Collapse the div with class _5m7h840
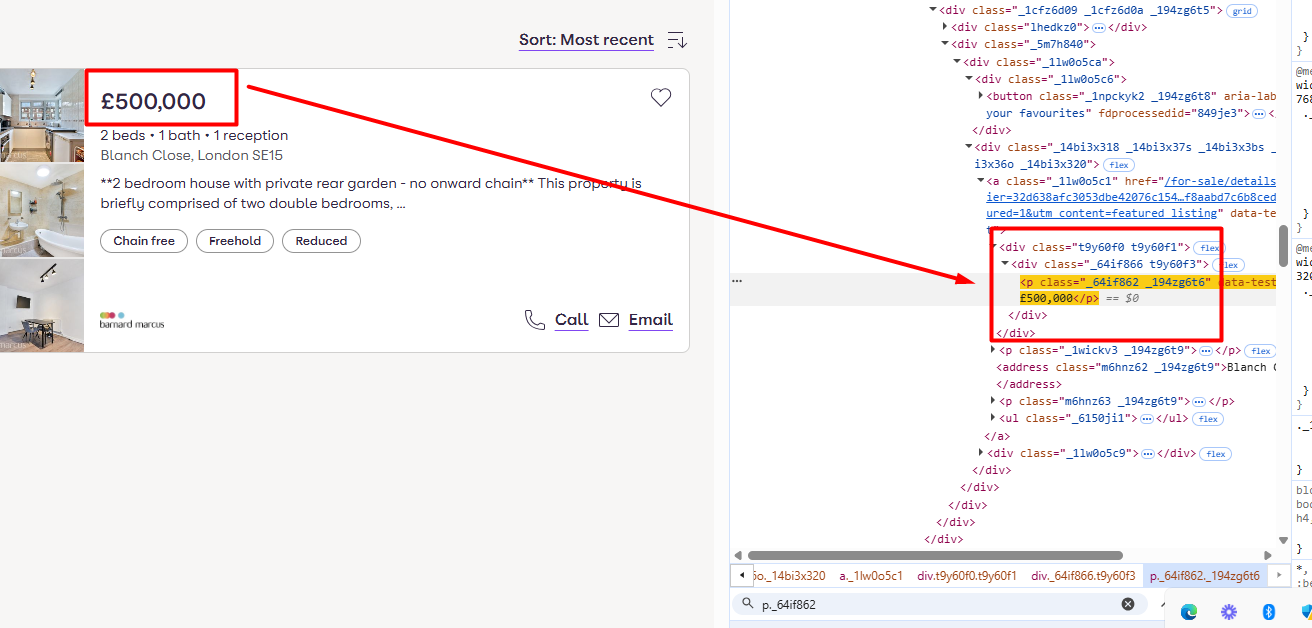This screenshot has width=1312, height=628. coord(946,44)
